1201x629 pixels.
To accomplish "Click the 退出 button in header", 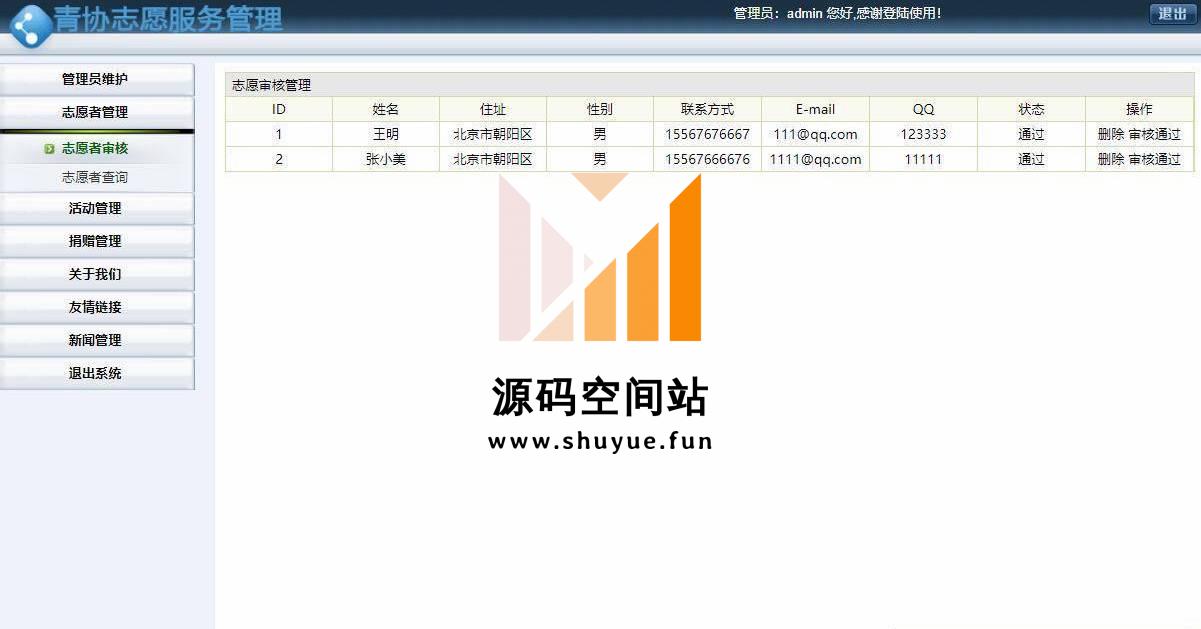I will [x=1172, y=14].
